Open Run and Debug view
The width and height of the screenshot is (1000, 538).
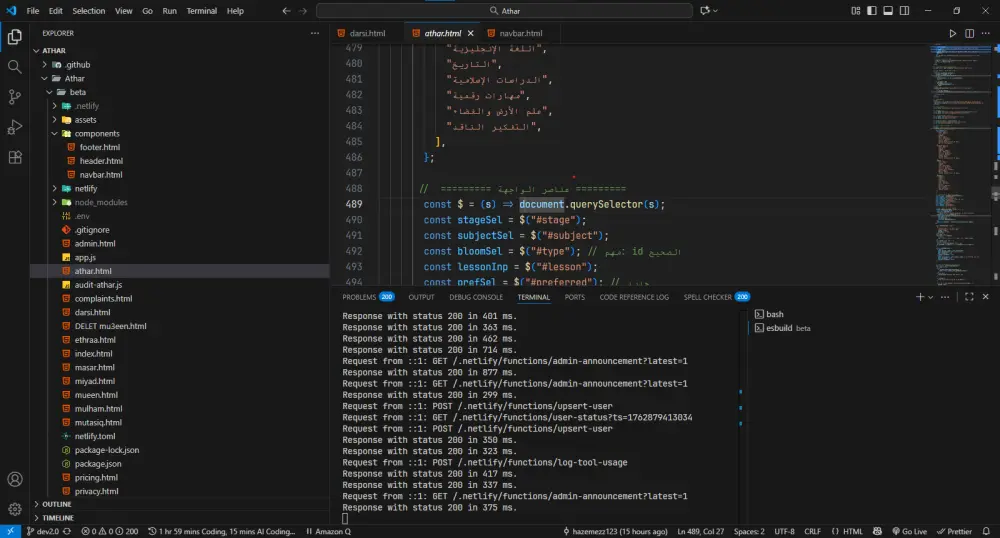pyautogui.click(x=15, y=127)
